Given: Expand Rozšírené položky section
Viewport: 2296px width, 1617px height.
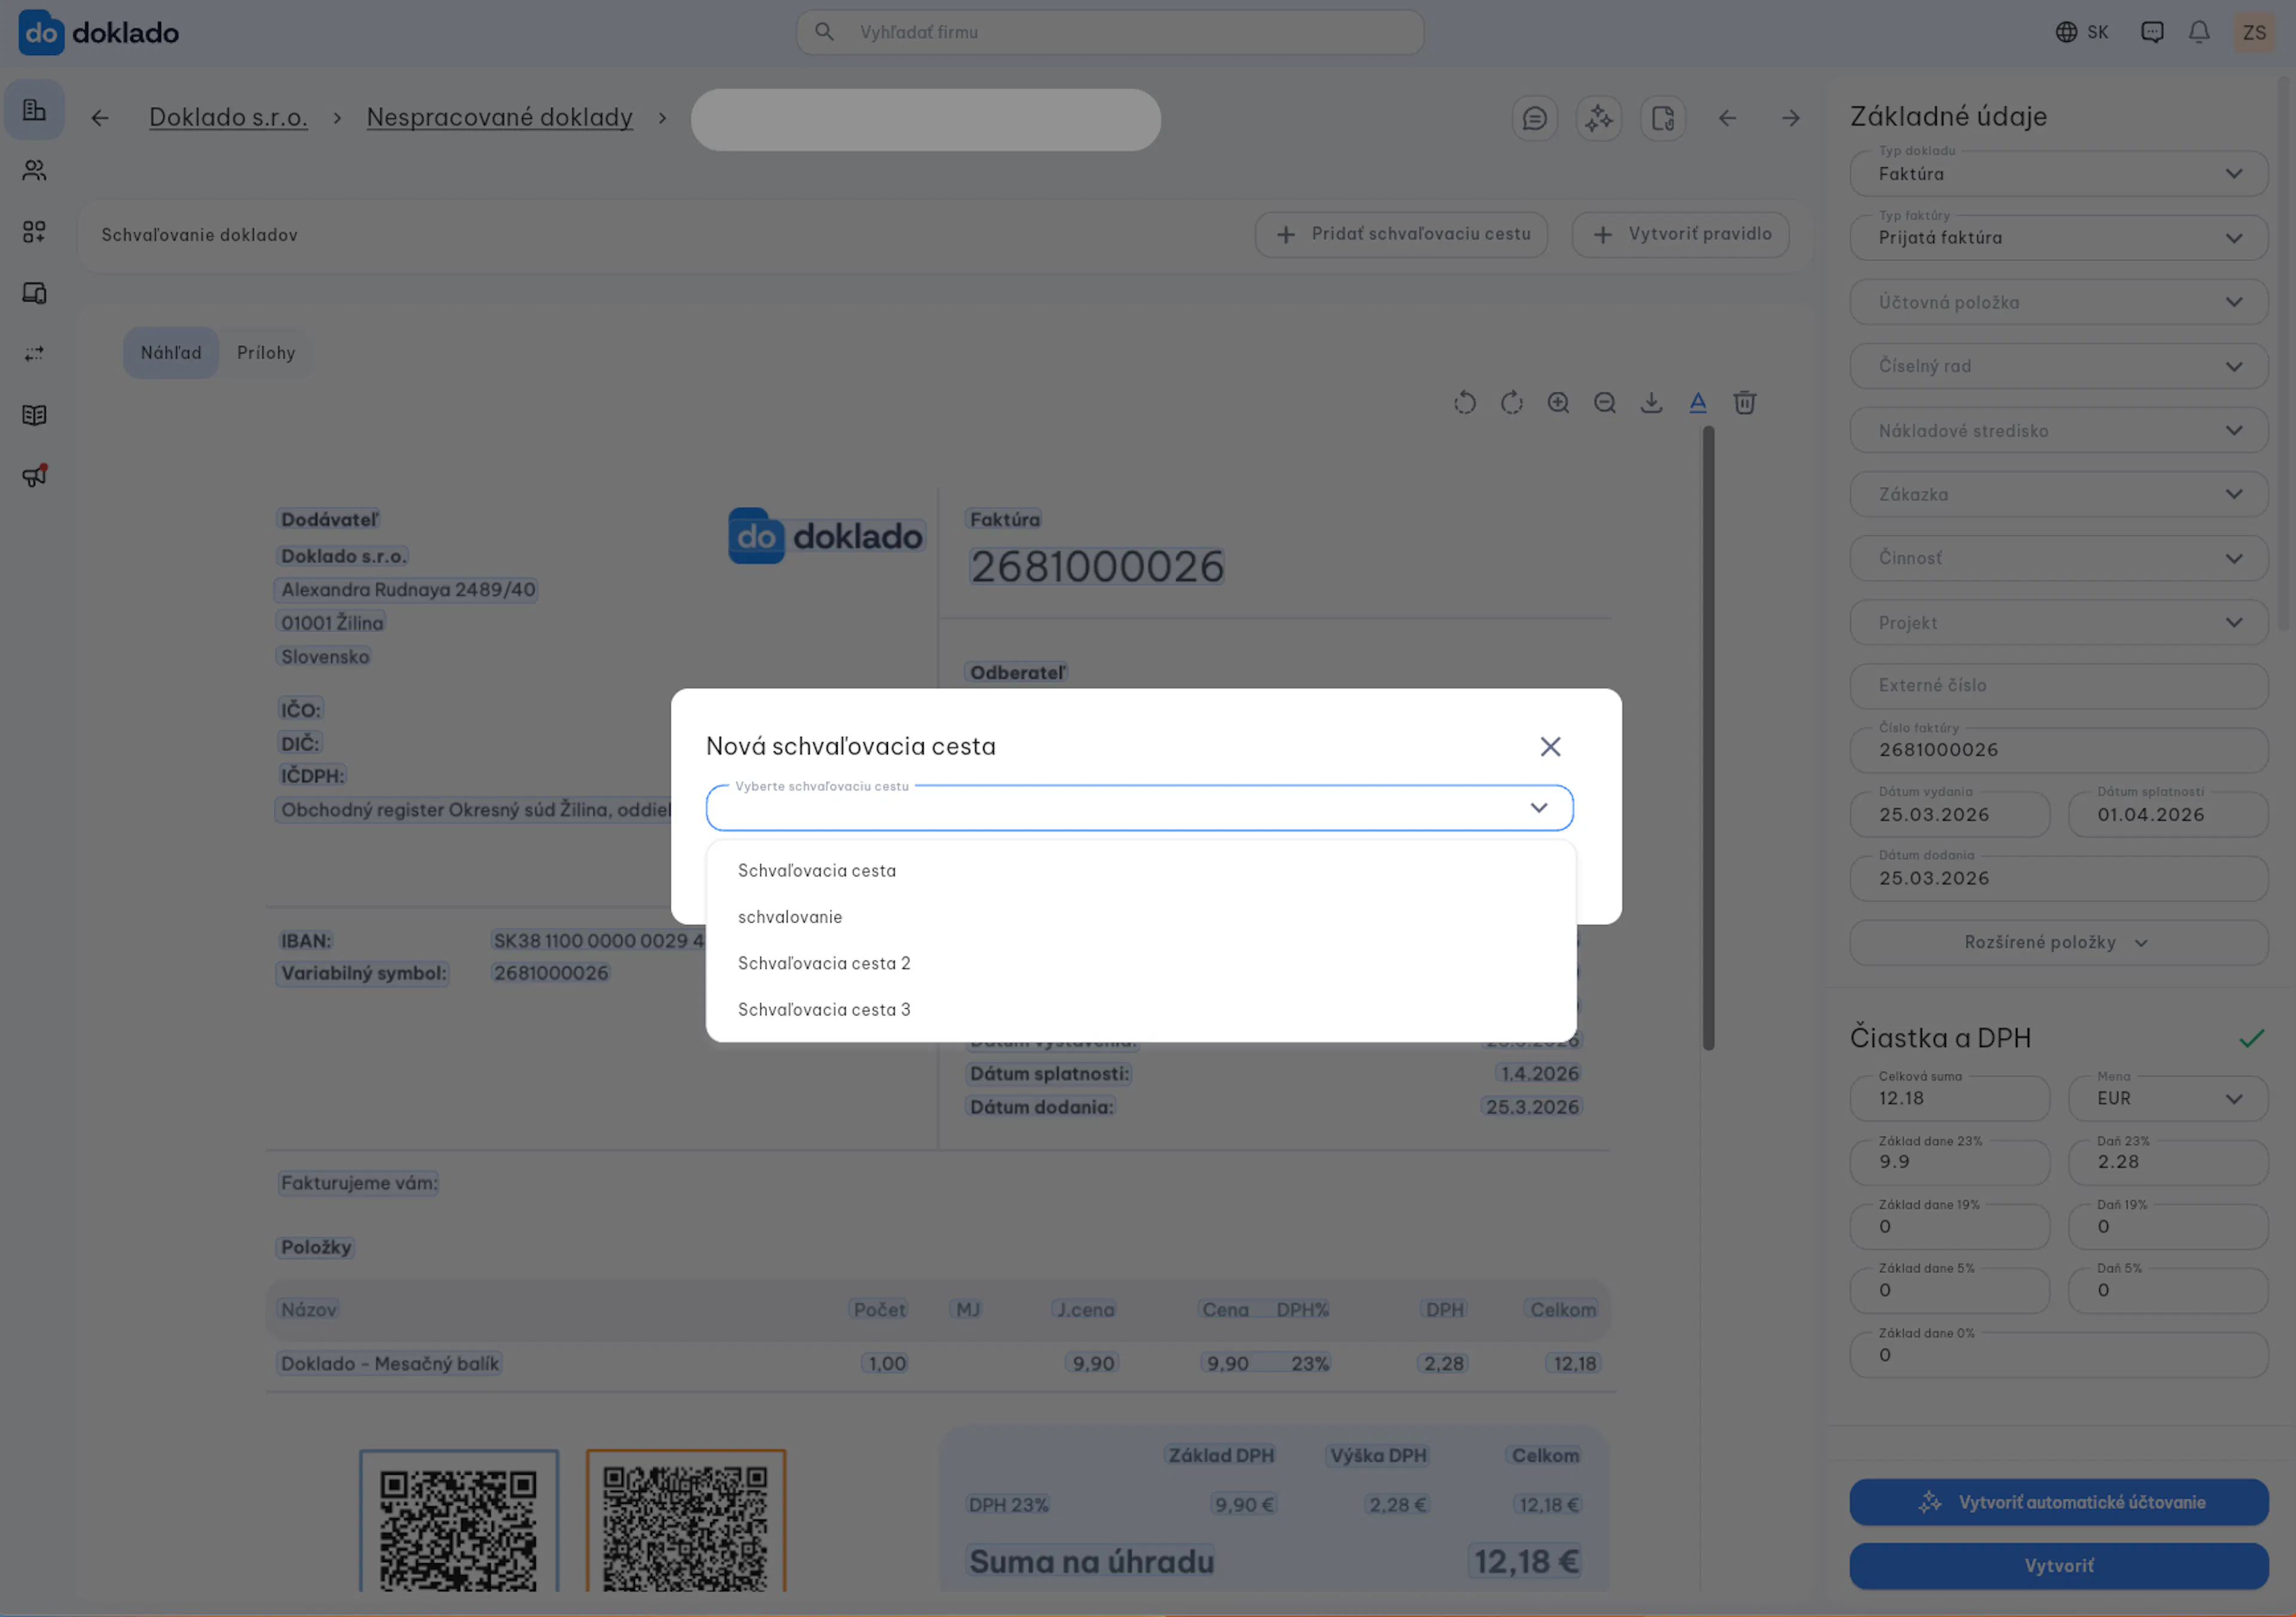Looking at the screenshot, I should (2058, 943).
